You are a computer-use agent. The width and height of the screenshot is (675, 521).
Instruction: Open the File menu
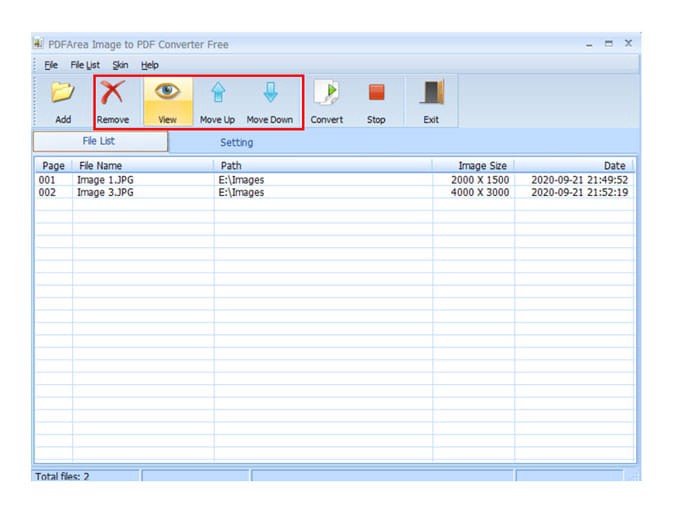tap(51, 65)
